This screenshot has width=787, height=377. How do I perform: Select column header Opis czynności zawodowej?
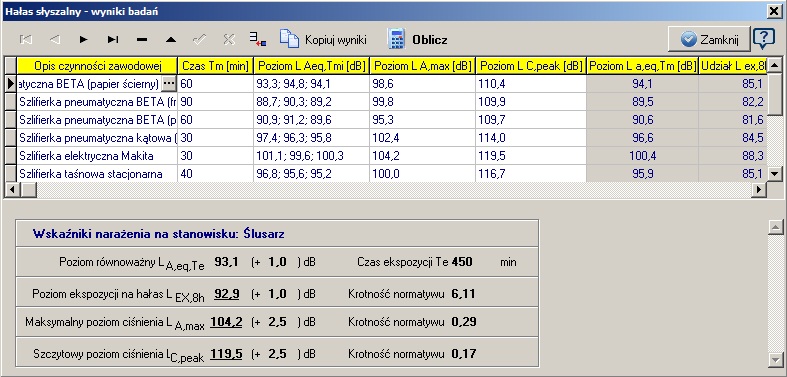97,66
